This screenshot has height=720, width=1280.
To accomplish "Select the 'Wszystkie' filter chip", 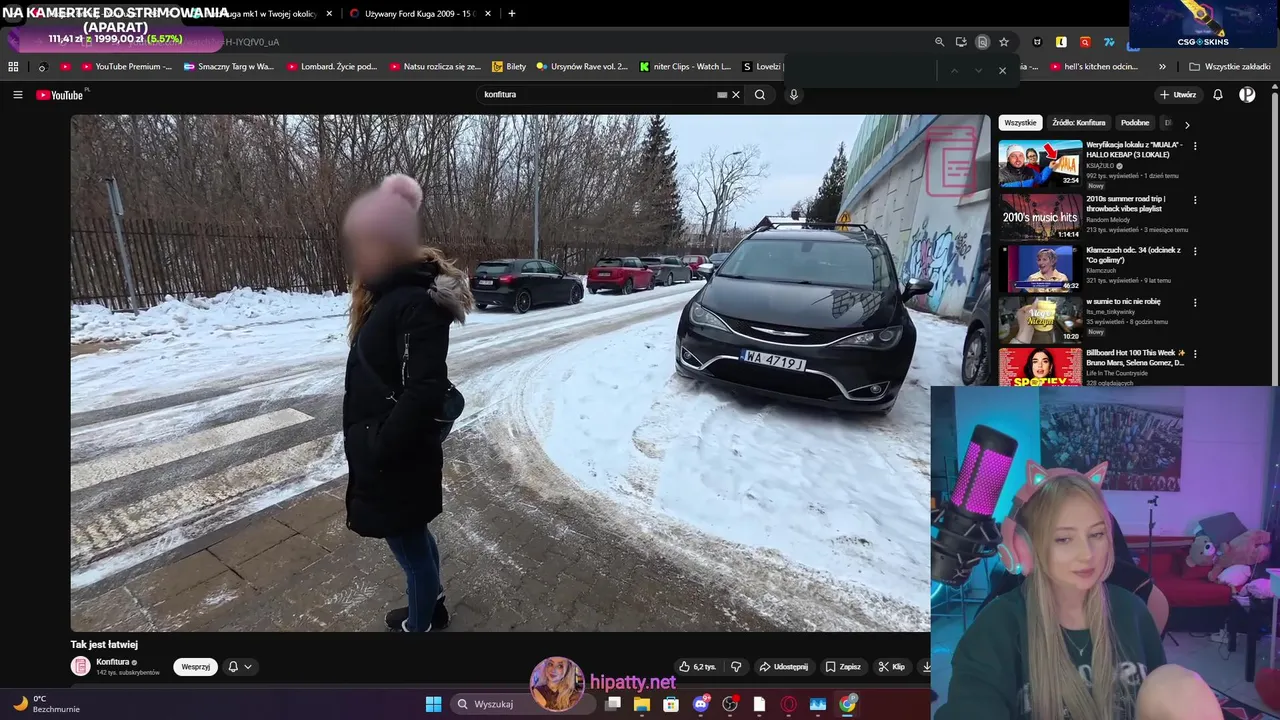I will click(x=1020, y=123).
